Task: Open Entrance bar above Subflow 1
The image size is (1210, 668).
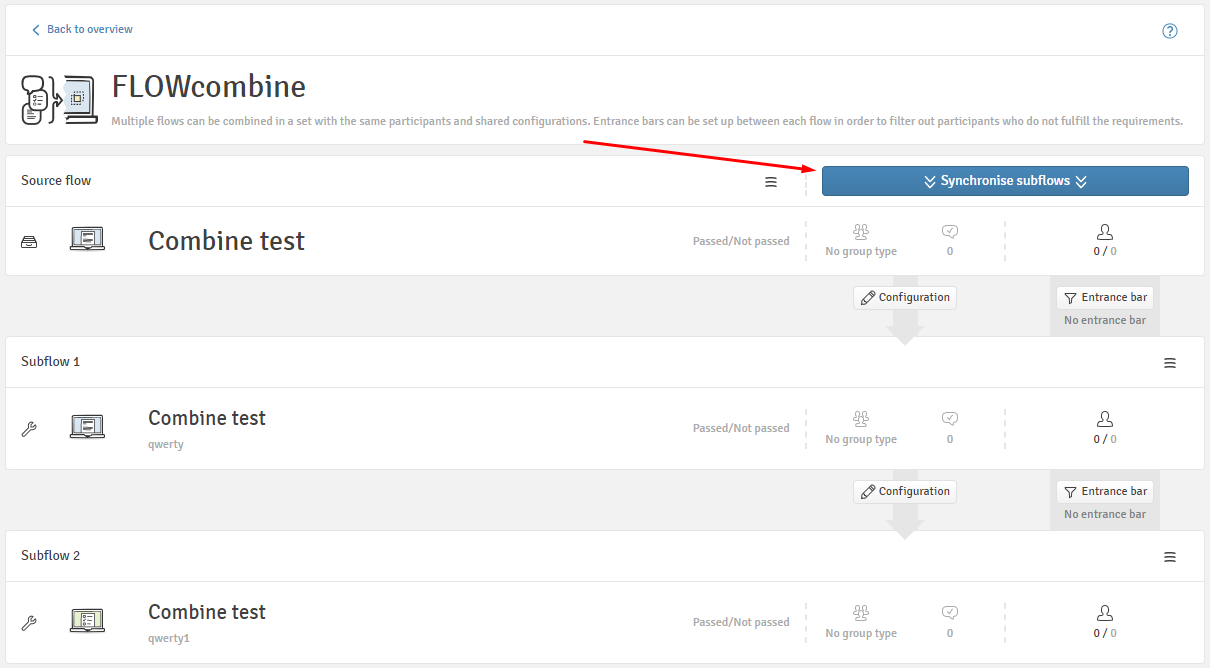Action: 1105,298
